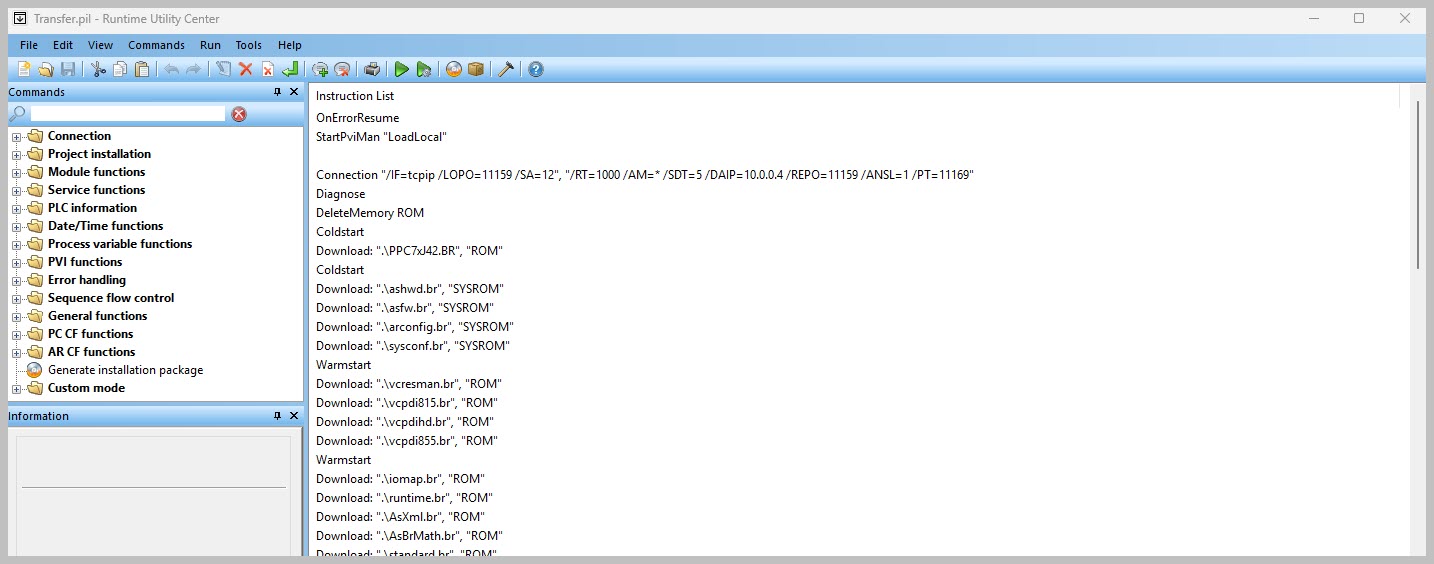Open the View menu
This screenshot has height=564, width=1434.
100,45
